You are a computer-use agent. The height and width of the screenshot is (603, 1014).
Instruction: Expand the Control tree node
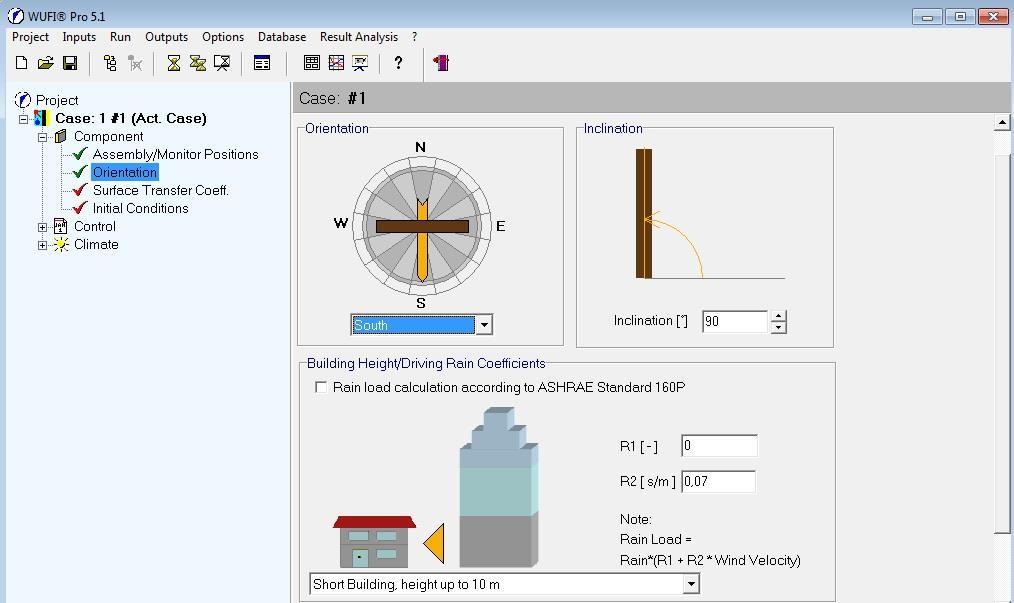[42, 227]
